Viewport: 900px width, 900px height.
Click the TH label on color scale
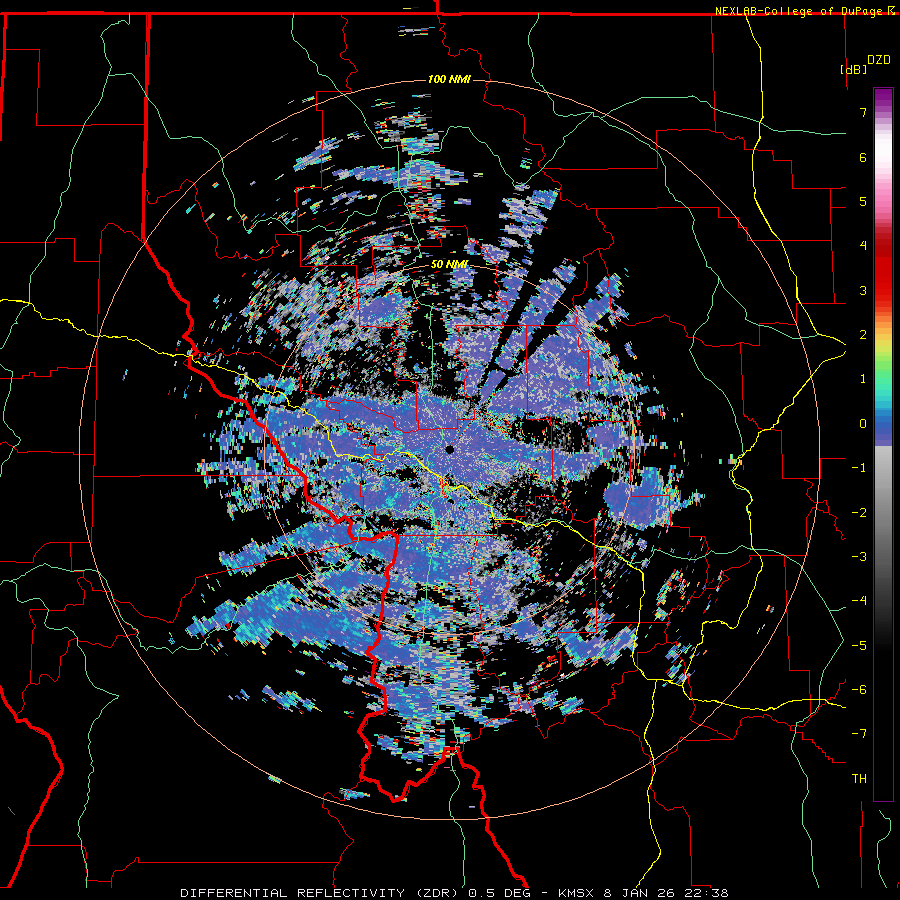[x=859, y=779]
